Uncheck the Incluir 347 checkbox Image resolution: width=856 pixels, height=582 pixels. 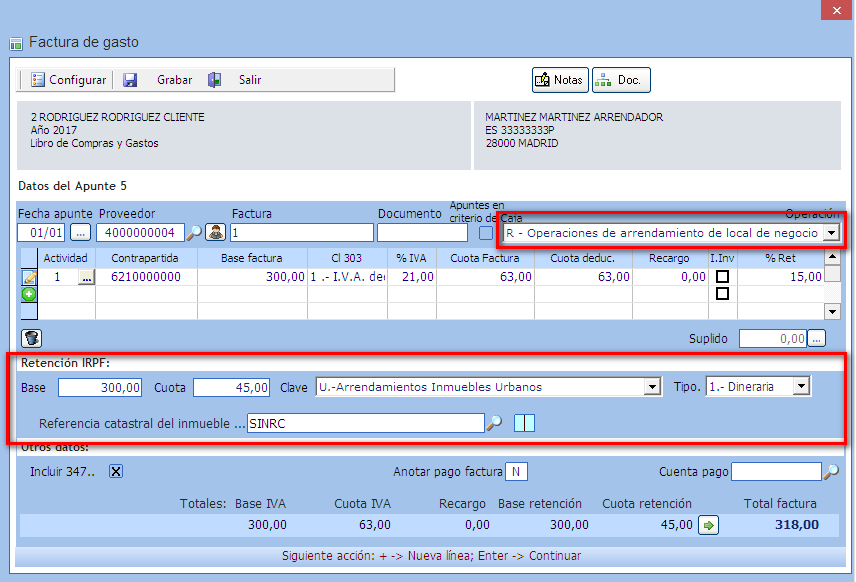pos(116,471)
